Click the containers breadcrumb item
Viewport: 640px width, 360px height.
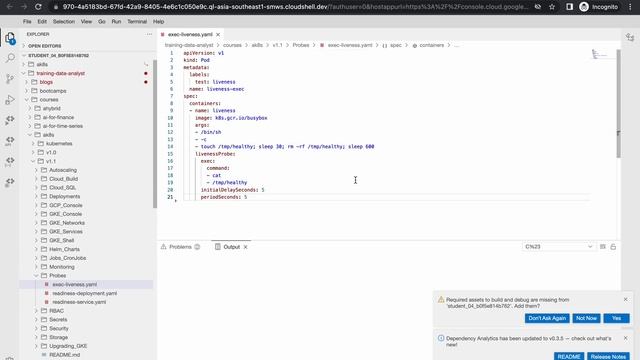[431, 45]
